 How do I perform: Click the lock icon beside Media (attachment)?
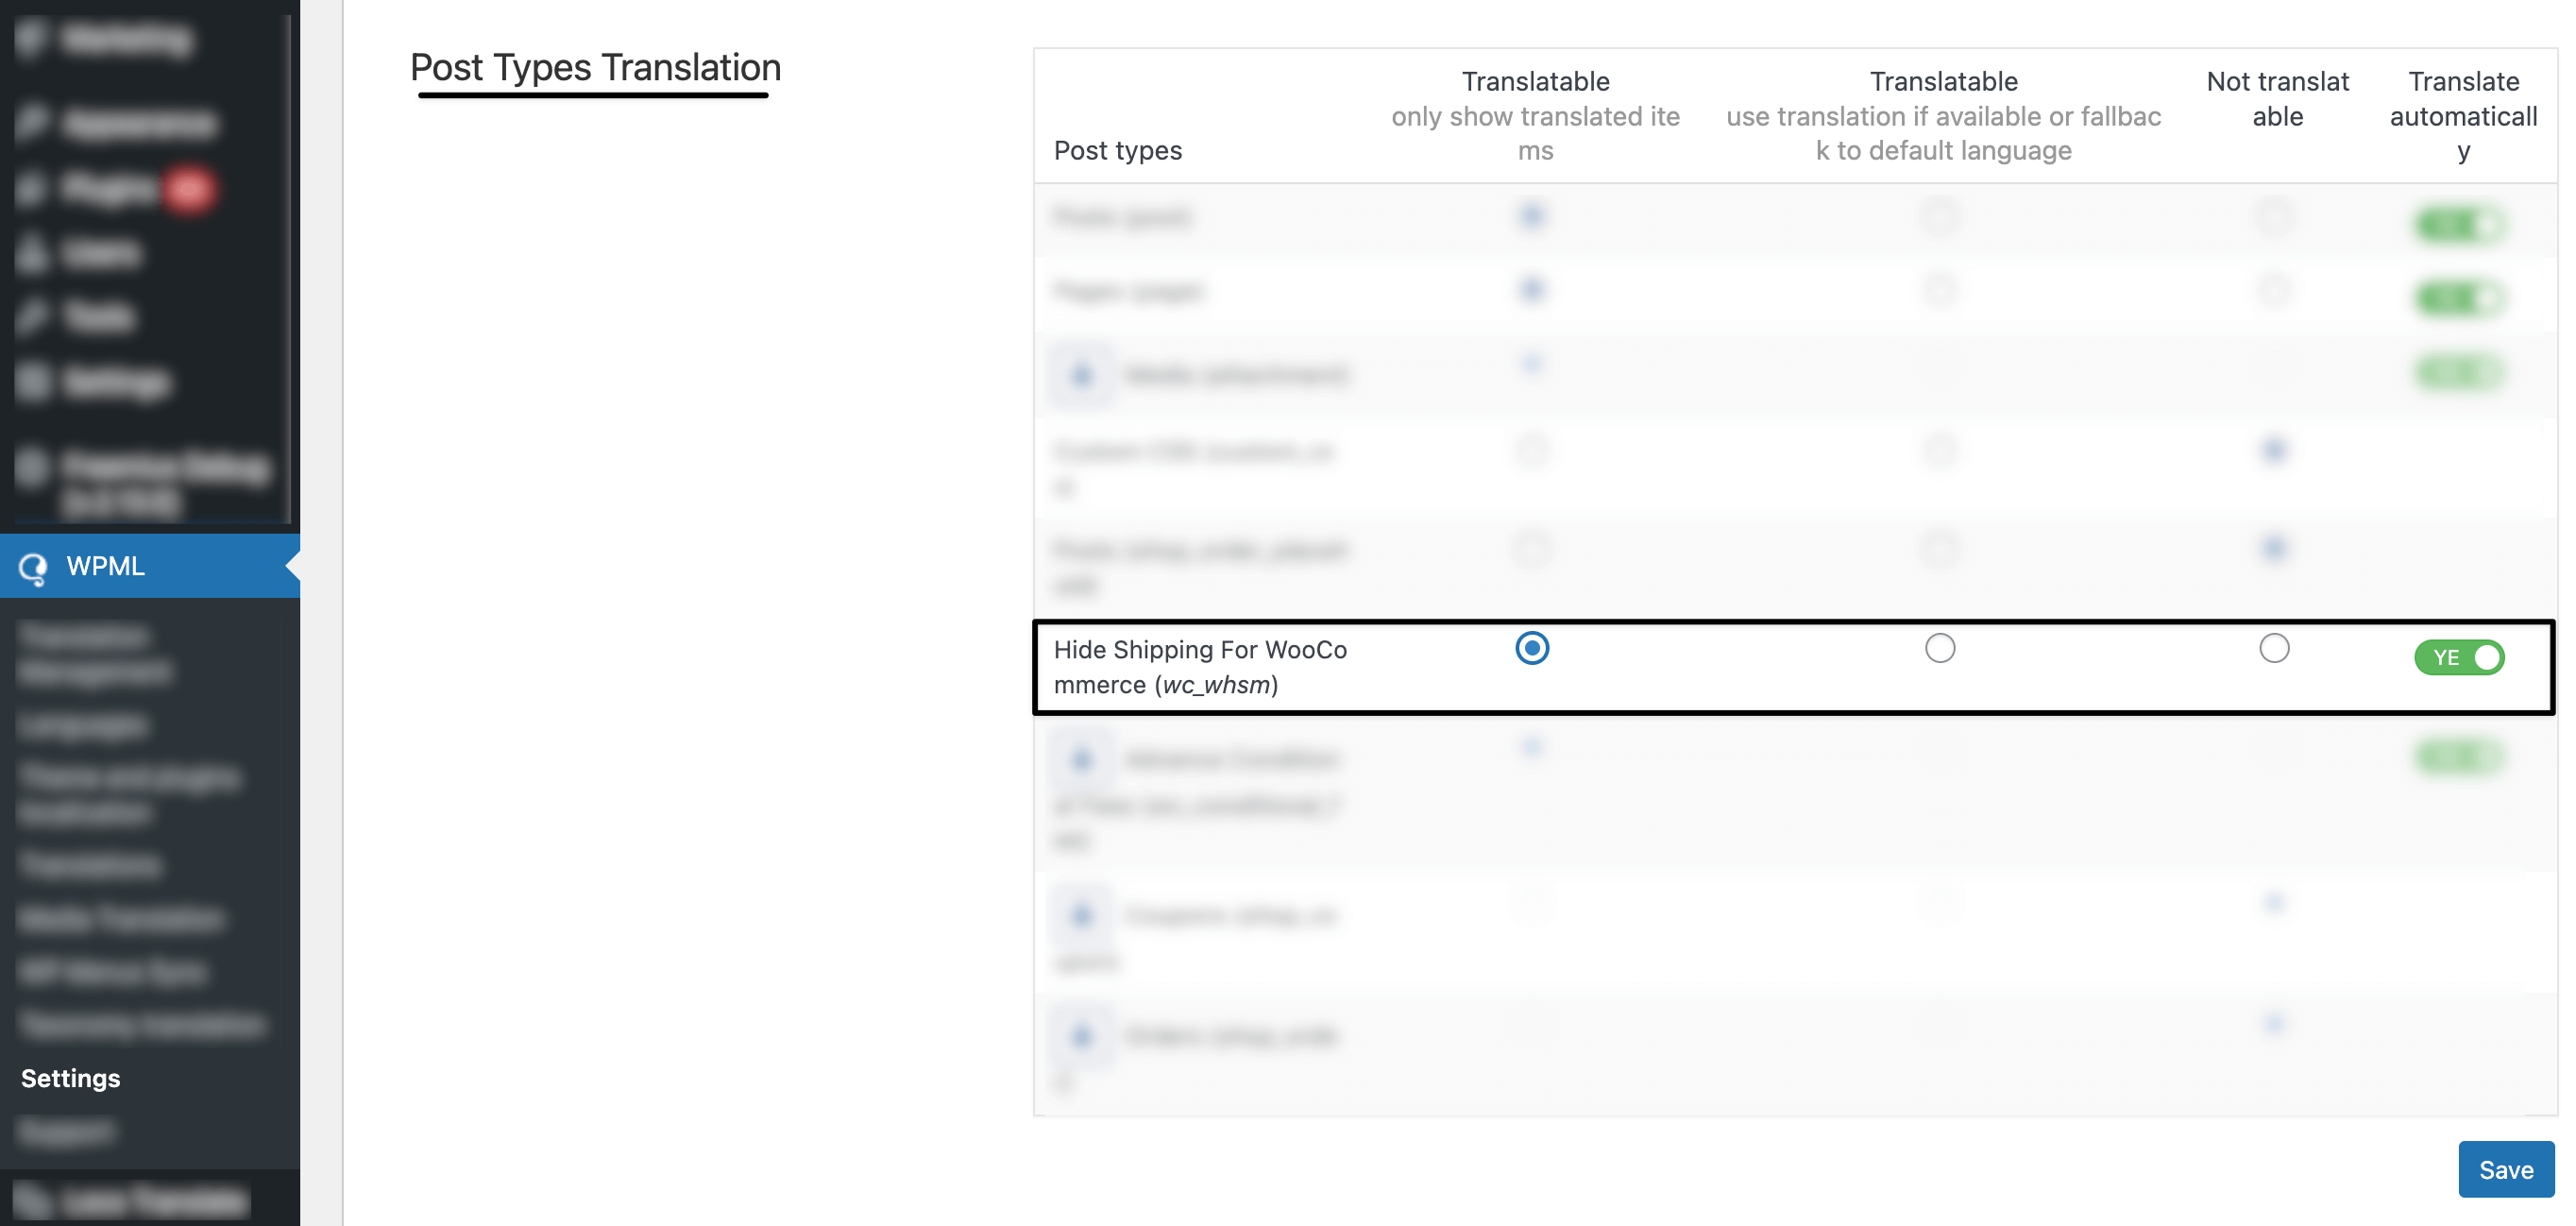point(1081,375)
